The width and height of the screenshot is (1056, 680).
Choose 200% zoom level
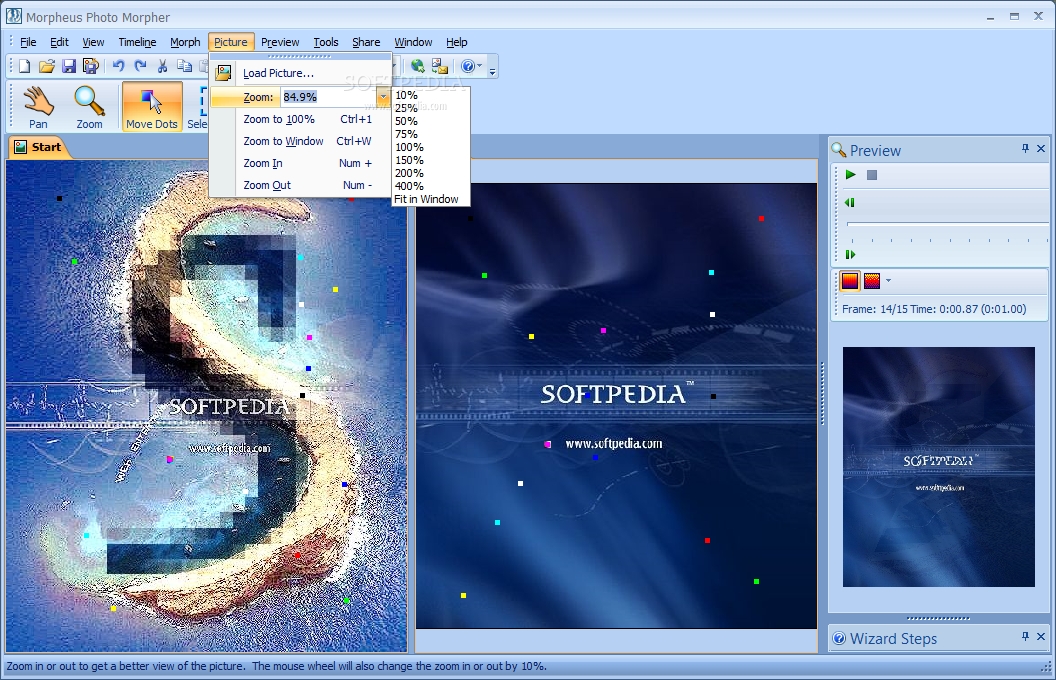(409, 173)
